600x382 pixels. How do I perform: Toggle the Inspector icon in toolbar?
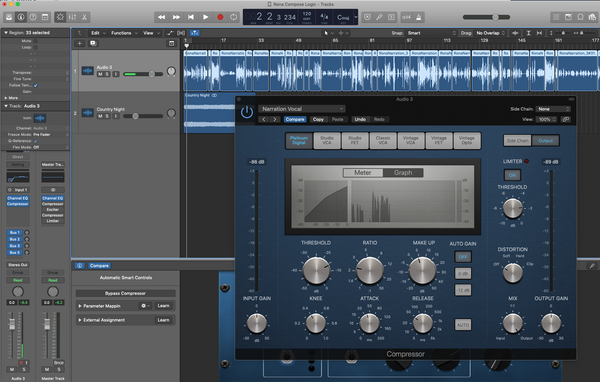pyautogui.click(x=21, y=17)
